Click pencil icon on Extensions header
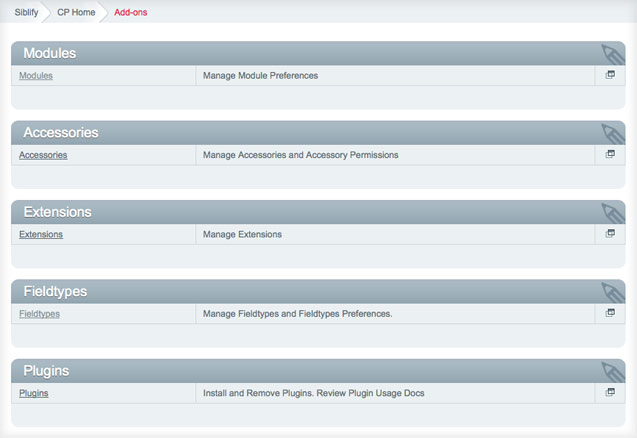 (613, 214)
